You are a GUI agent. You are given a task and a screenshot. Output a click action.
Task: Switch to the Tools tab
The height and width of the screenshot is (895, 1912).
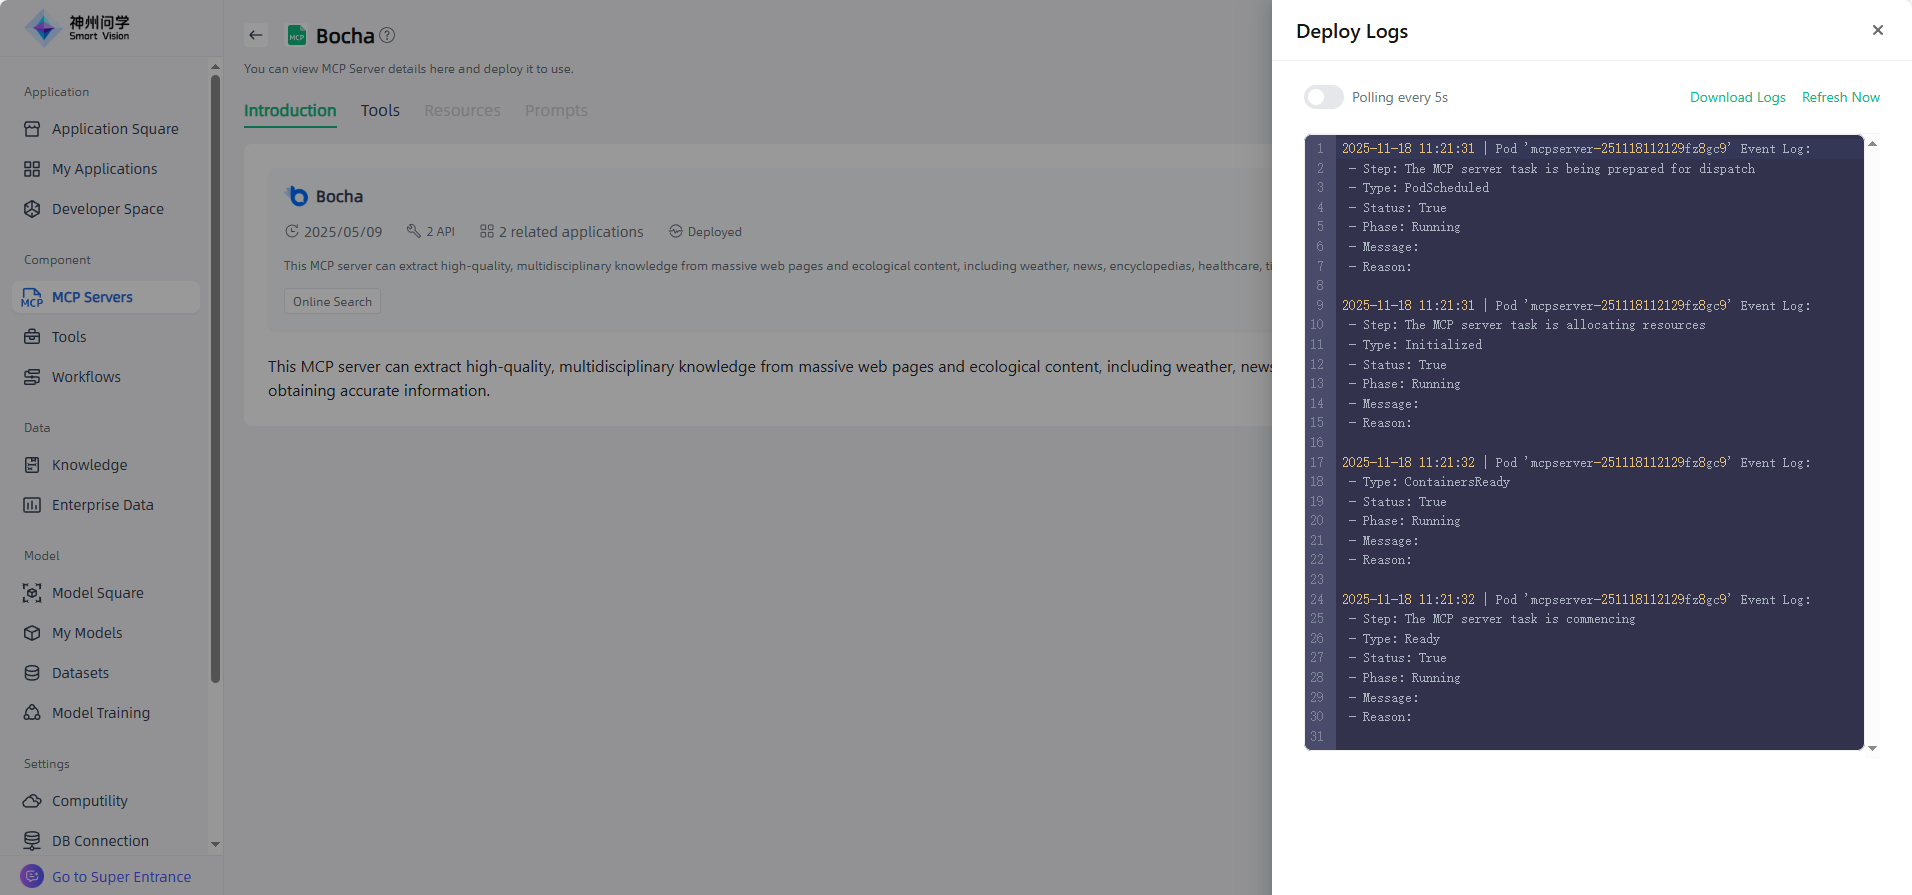click(x=380, y=110)
